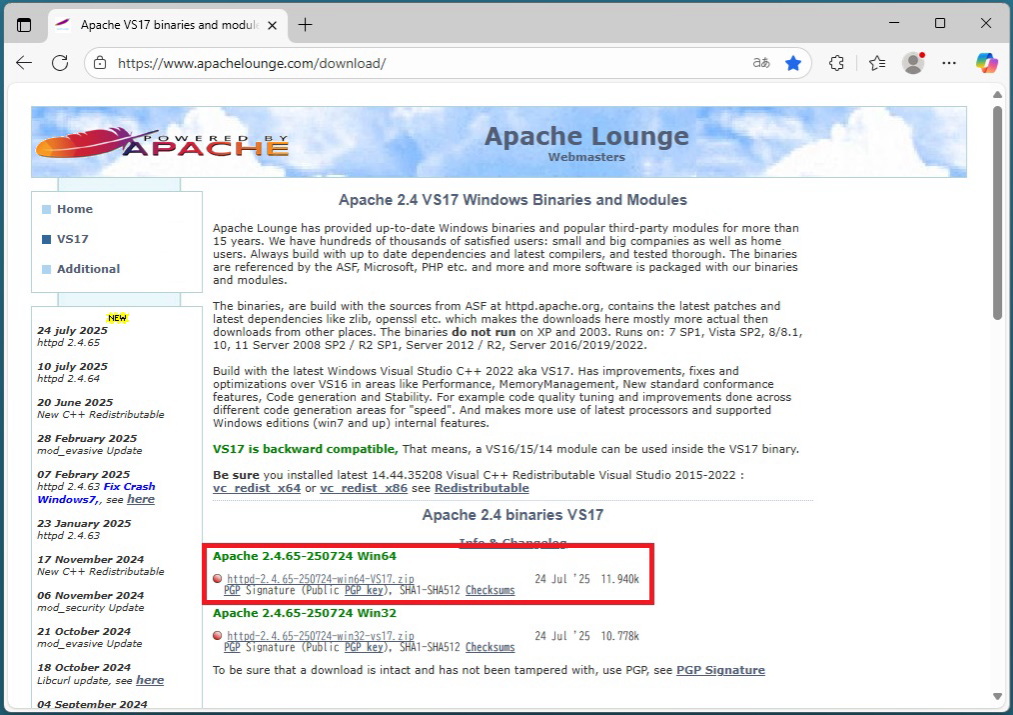
Task: Download httpd-2.4.65-250724-win32-vs17.zip
Action: click(320, 636)
